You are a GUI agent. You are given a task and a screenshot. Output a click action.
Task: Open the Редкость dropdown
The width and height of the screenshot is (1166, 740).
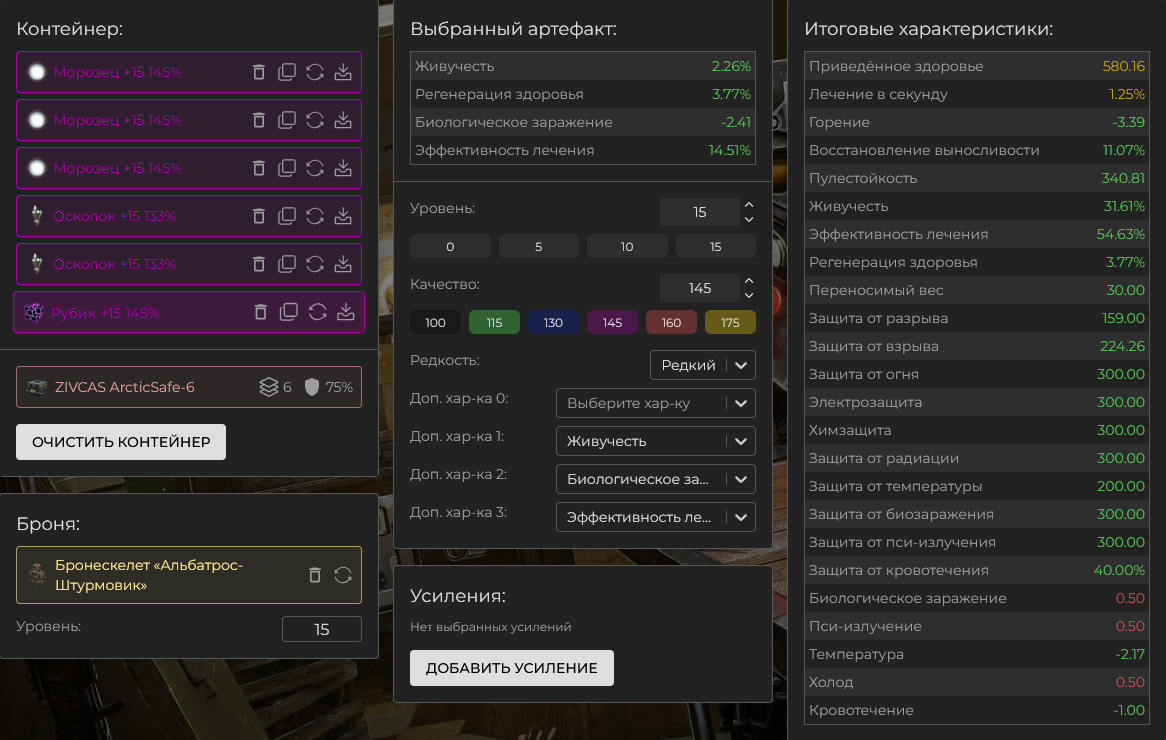[x=702, y=365]
